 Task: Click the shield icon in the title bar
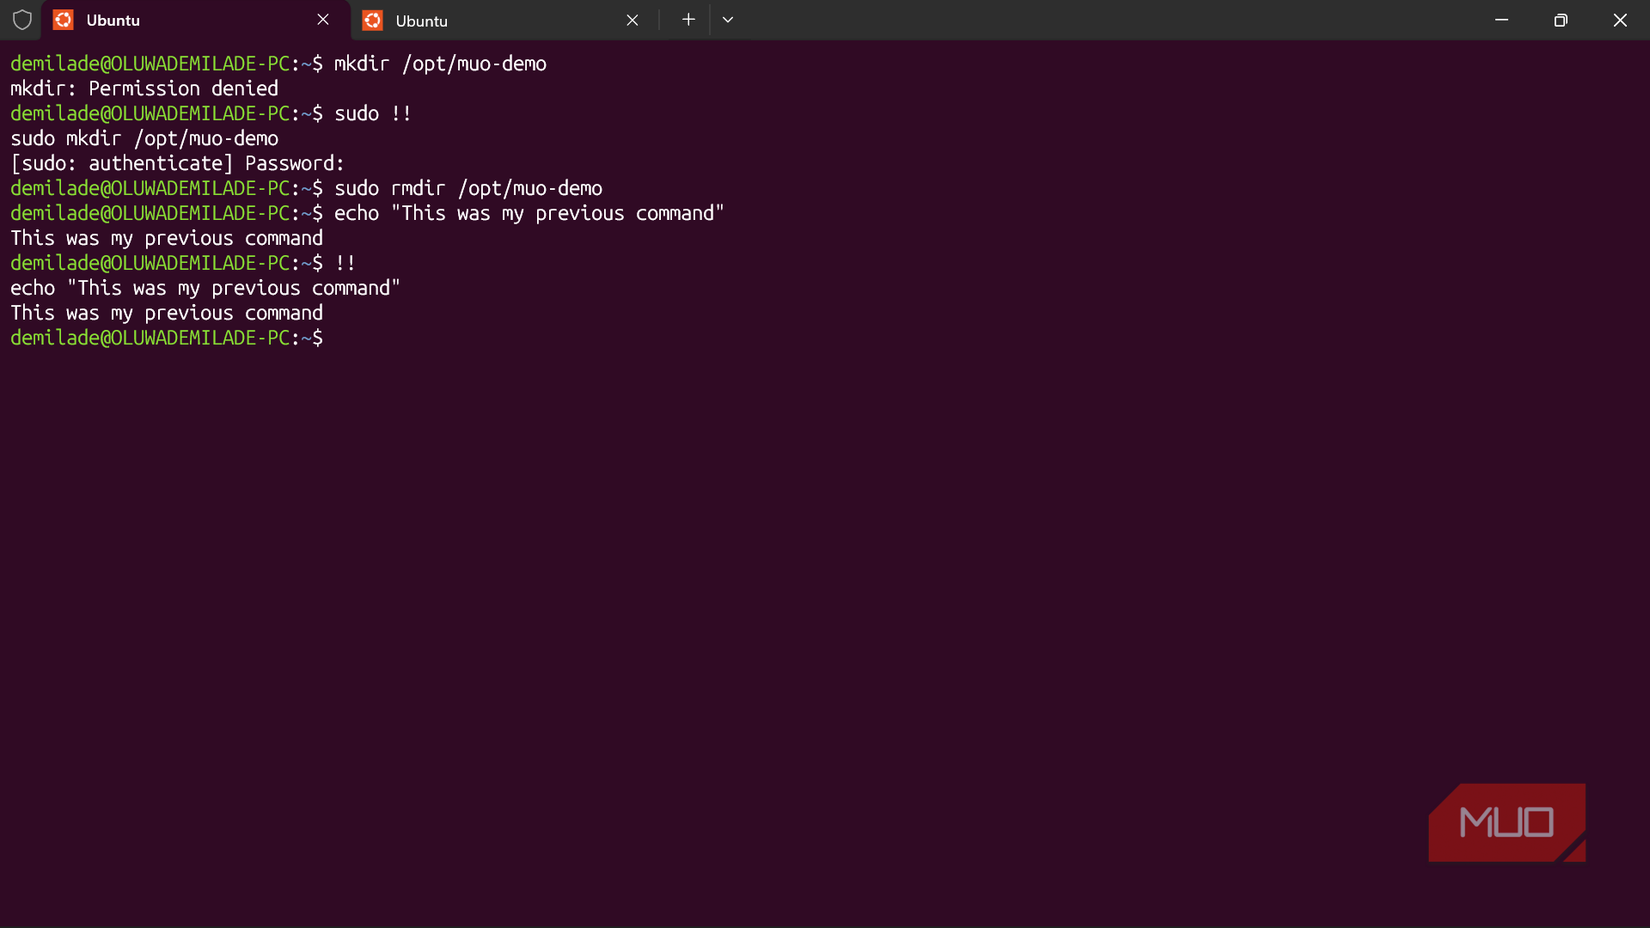point(22,20)
